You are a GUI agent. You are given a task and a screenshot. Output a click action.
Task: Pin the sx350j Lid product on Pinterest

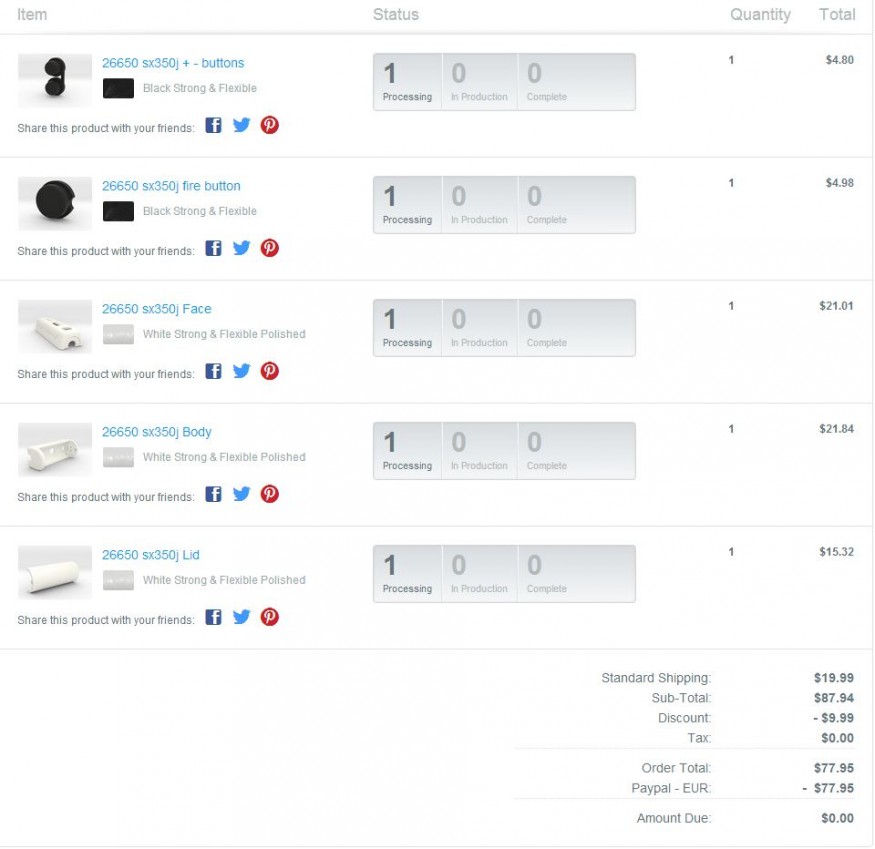(269, 617)
